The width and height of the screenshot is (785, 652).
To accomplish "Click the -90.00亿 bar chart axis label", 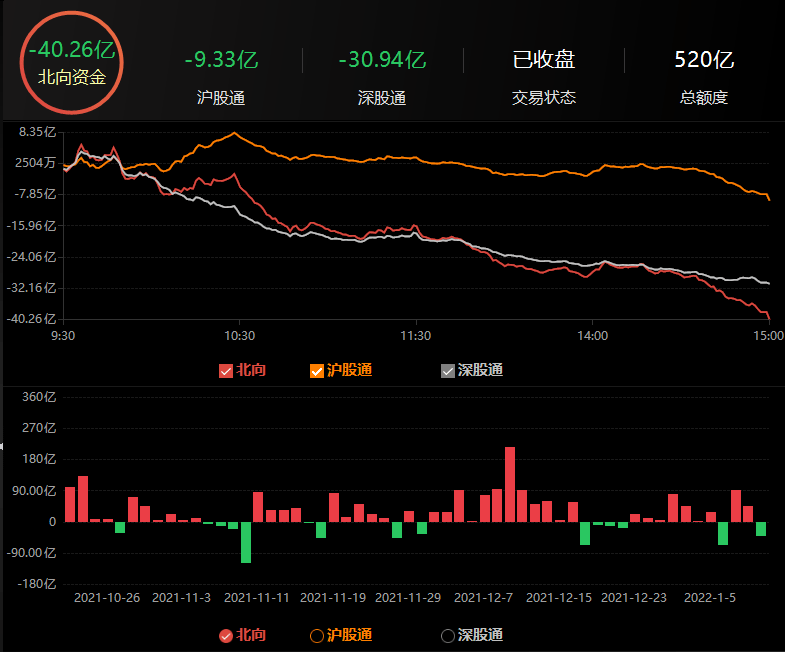I will [32, 553].
